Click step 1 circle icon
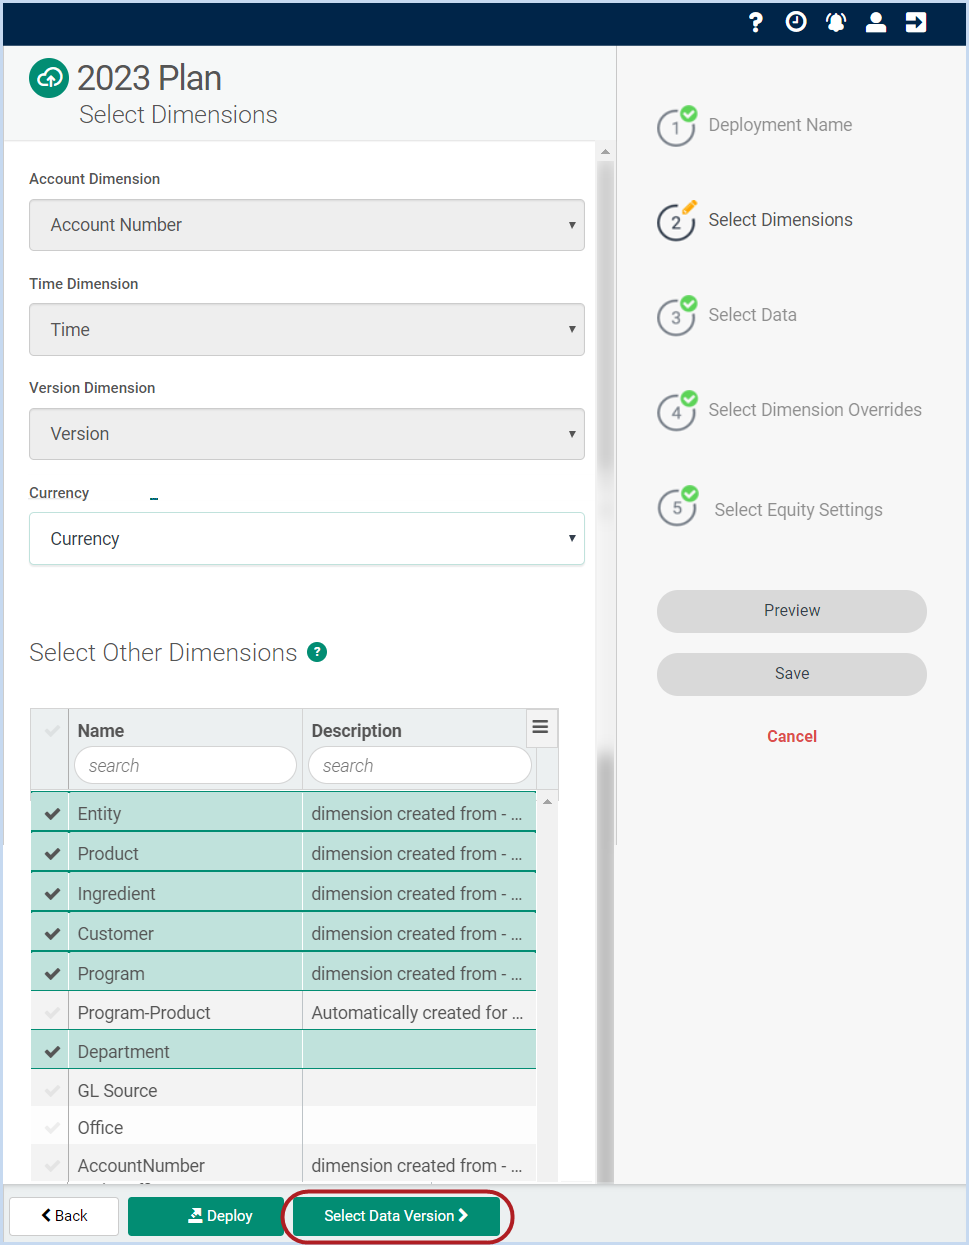 677,127
